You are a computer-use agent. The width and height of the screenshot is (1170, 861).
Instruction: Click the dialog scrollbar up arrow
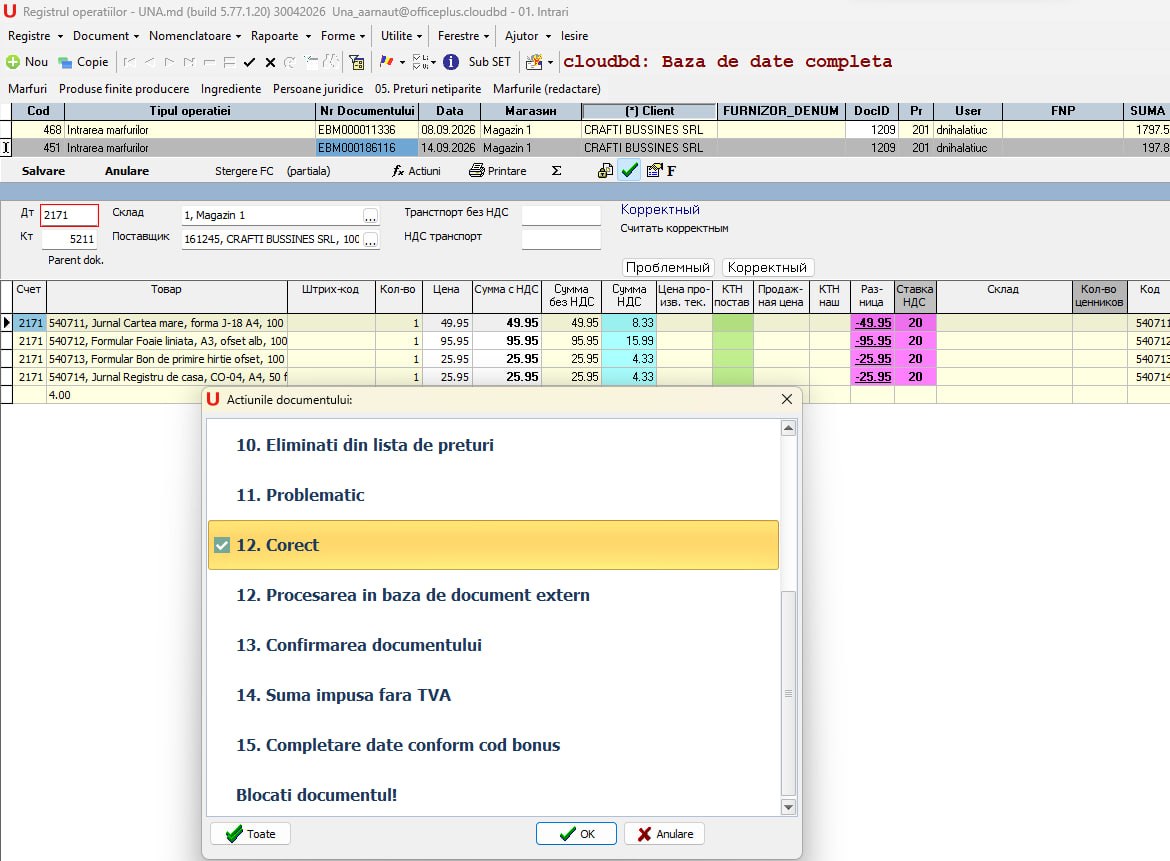coord(788,428)
